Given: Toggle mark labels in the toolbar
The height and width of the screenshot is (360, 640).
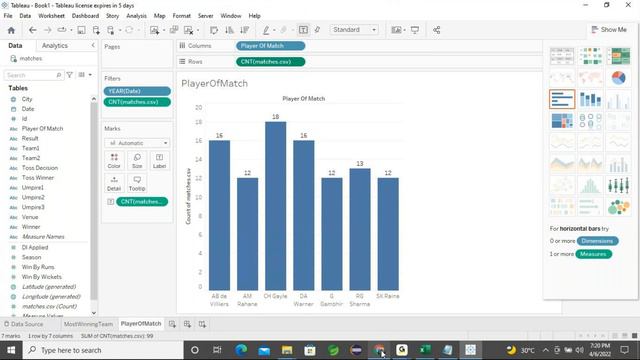Looking at the screenshot, I should 303,30.
